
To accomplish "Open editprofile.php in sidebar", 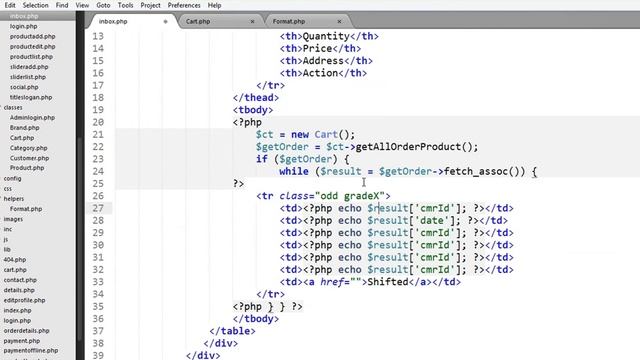I will point(24,300).
